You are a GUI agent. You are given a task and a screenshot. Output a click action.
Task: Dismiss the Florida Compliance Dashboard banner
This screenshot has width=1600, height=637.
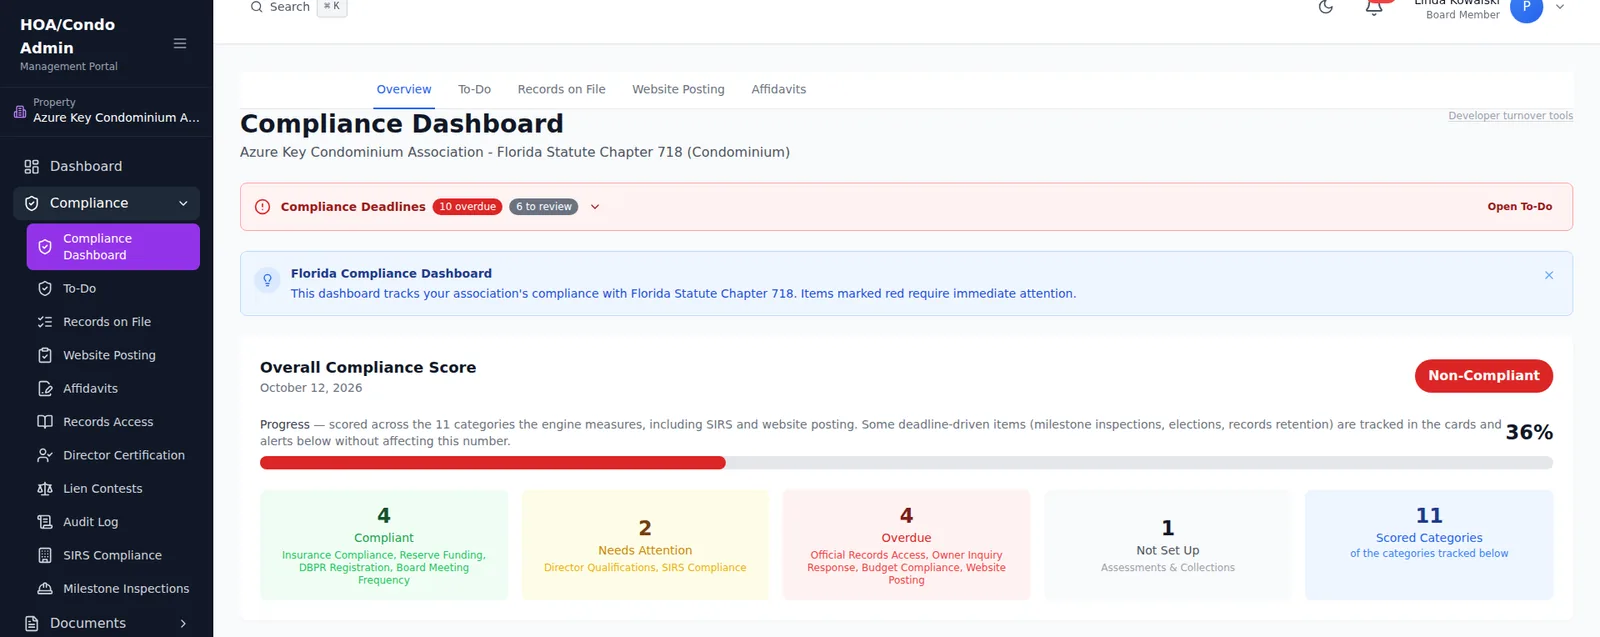1549,275
